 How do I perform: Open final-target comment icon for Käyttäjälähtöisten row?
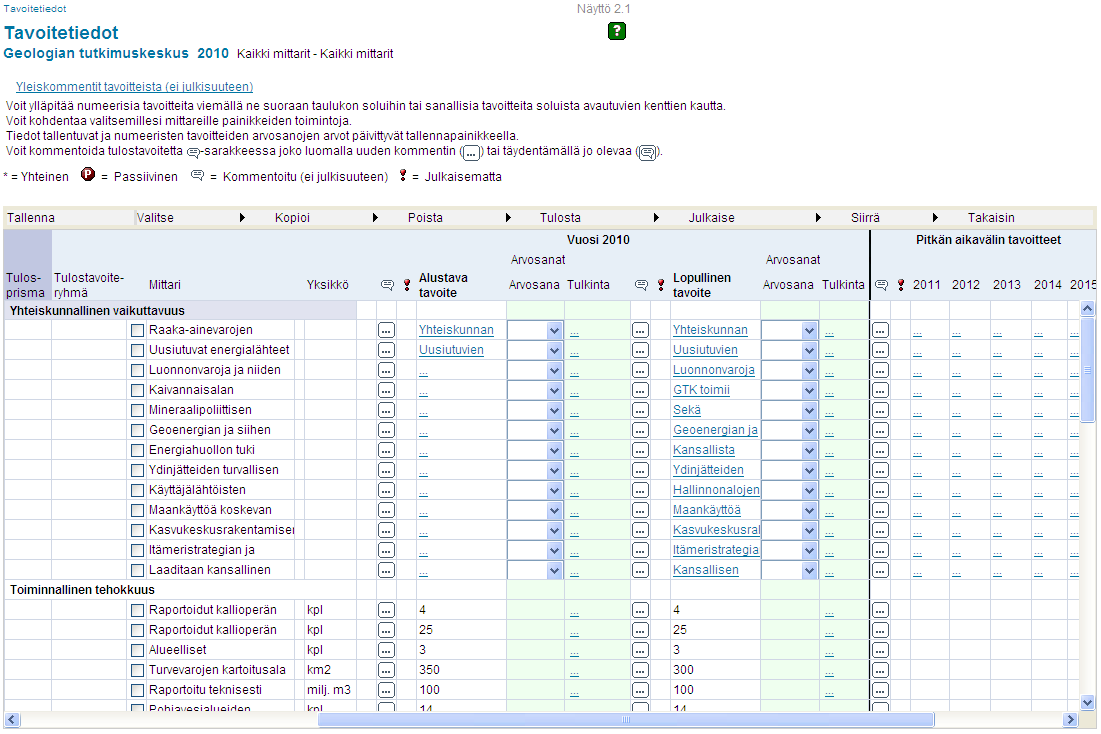640,490
